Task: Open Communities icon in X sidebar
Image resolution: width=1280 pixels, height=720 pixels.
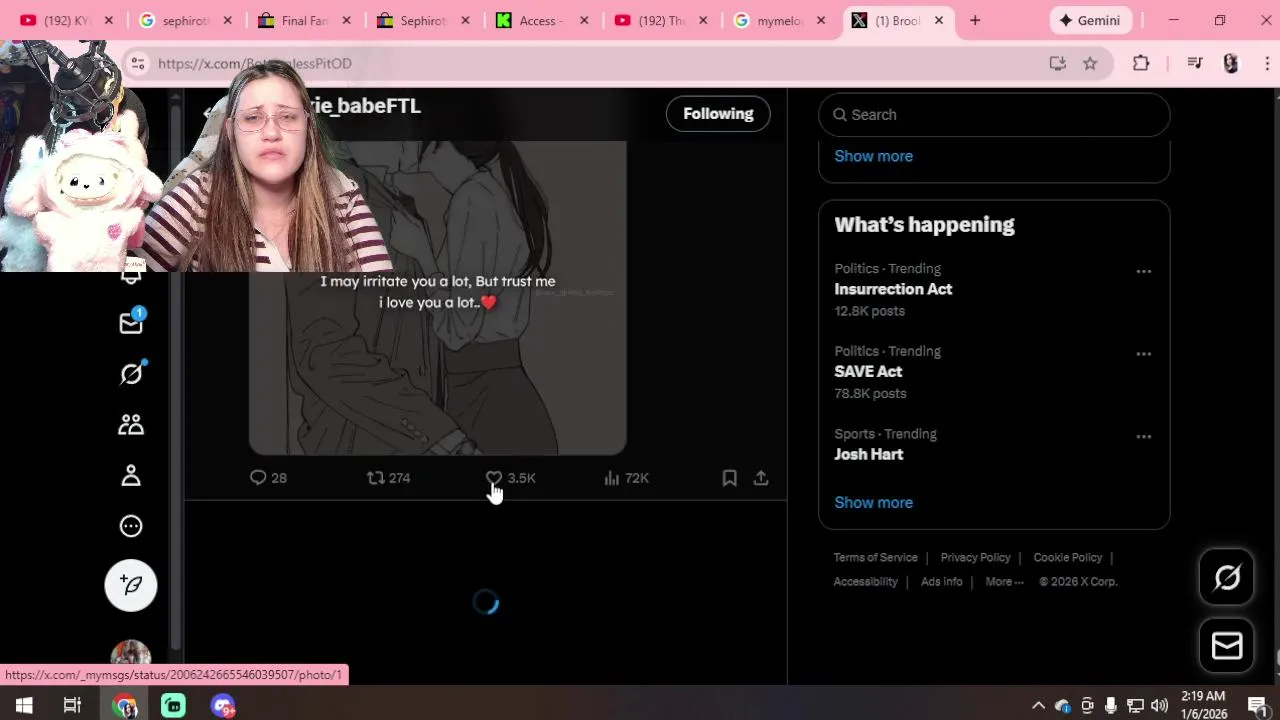Action: pyautogui.click(x=131, y=424)
